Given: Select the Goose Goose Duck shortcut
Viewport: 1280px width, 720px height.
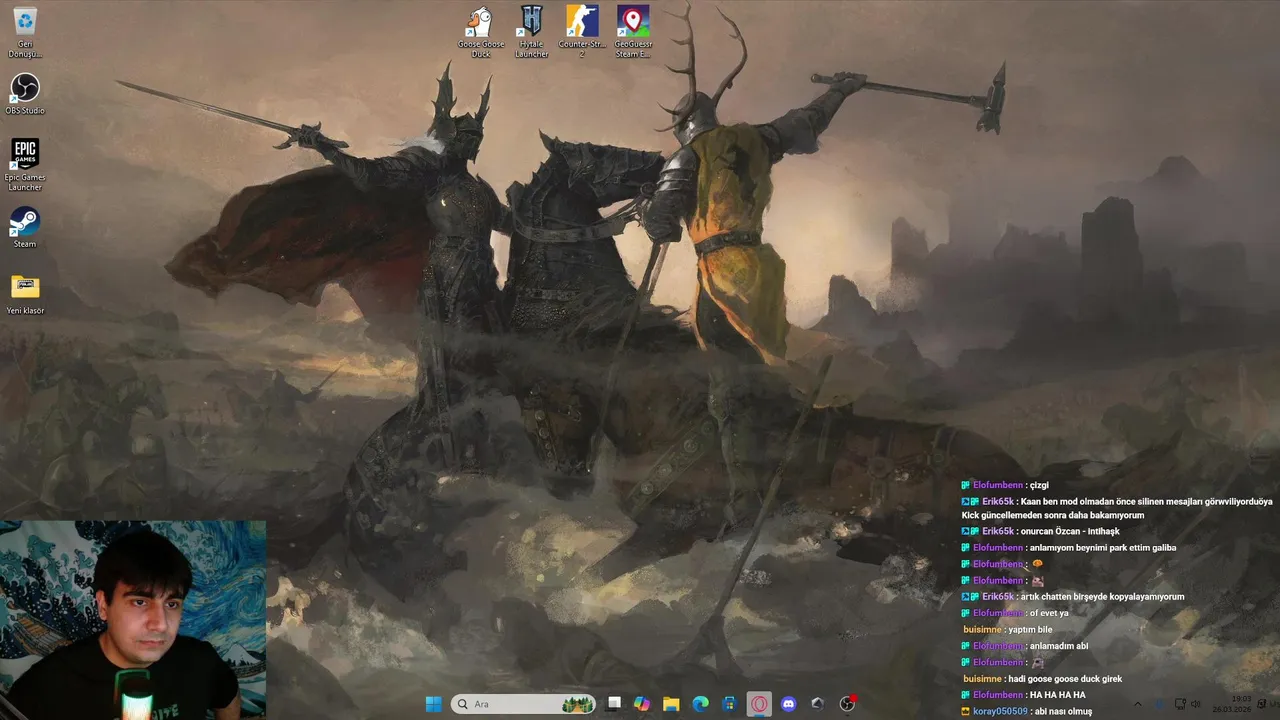Looking at the screenshot, I should click(481, 31).
